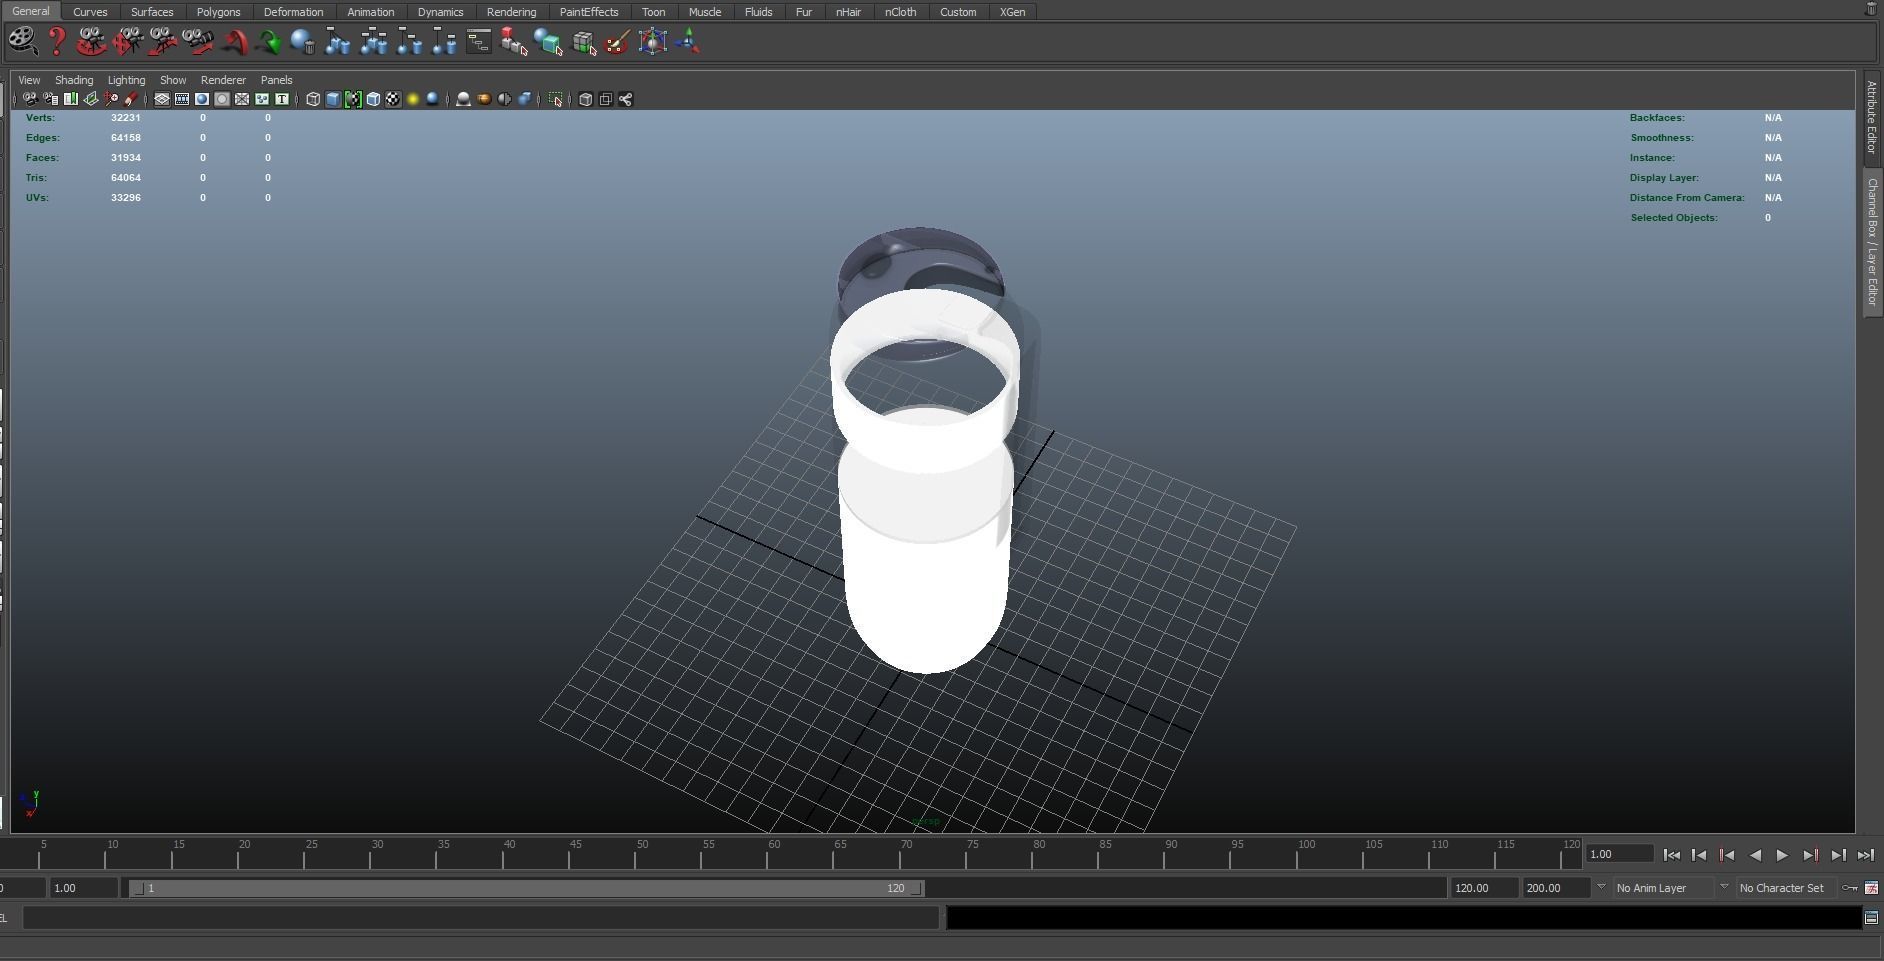This screenshot has width=1884, height=961.
Task: Open the Renderer panel menu
Action: point(223,80)
